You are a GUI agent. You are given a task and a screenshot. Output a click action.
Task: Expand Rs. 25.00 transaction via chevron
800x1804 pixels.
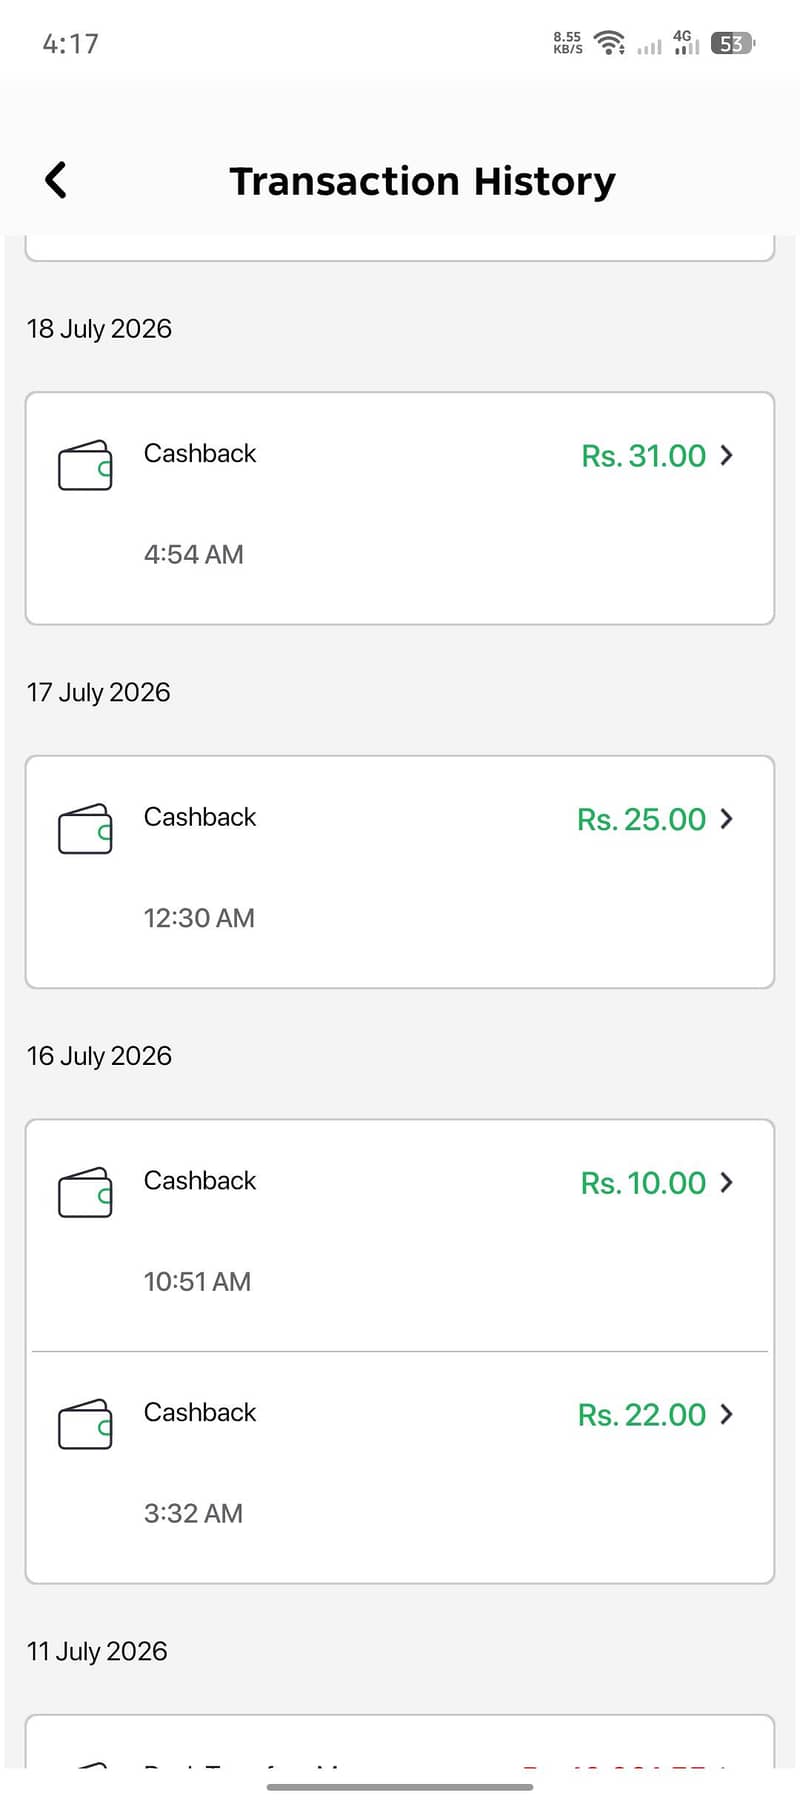[x=727, y=819]
